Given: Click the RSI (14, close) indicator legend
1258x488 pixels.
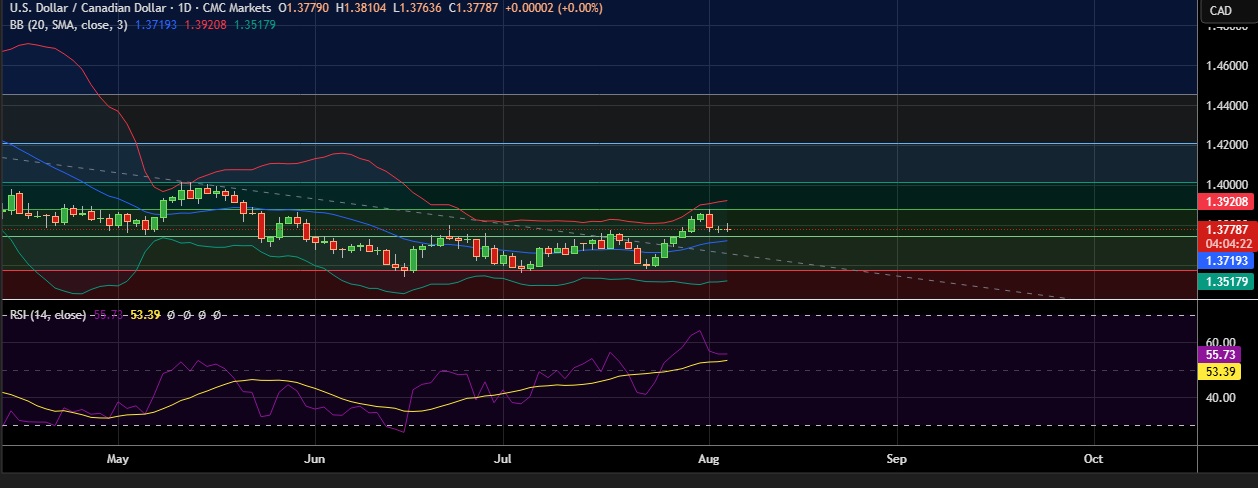Looking at the screenshot, I should pyautogui.click(x=47, y=314).
